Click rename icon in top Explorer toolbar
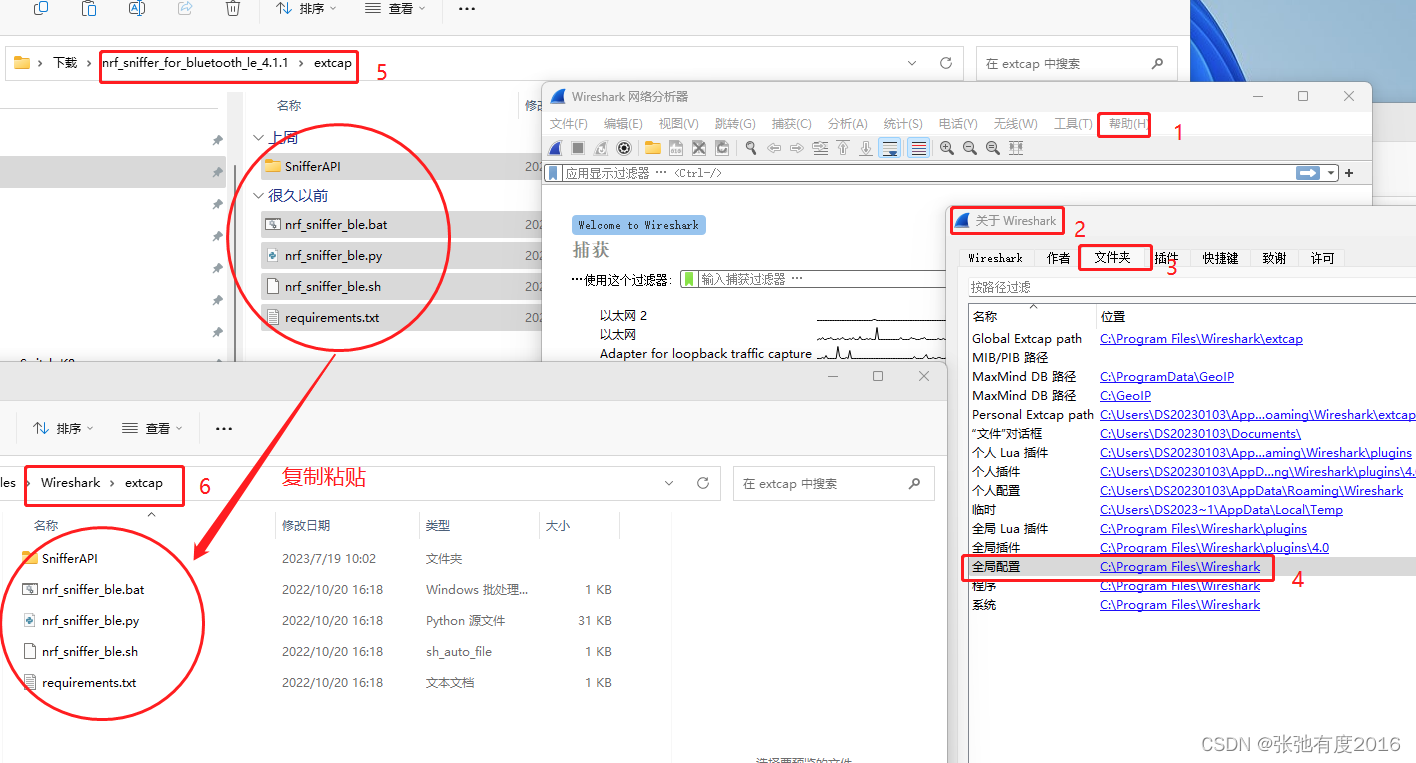This screenshot has height=763, width=1416. [x=137, y=8]
